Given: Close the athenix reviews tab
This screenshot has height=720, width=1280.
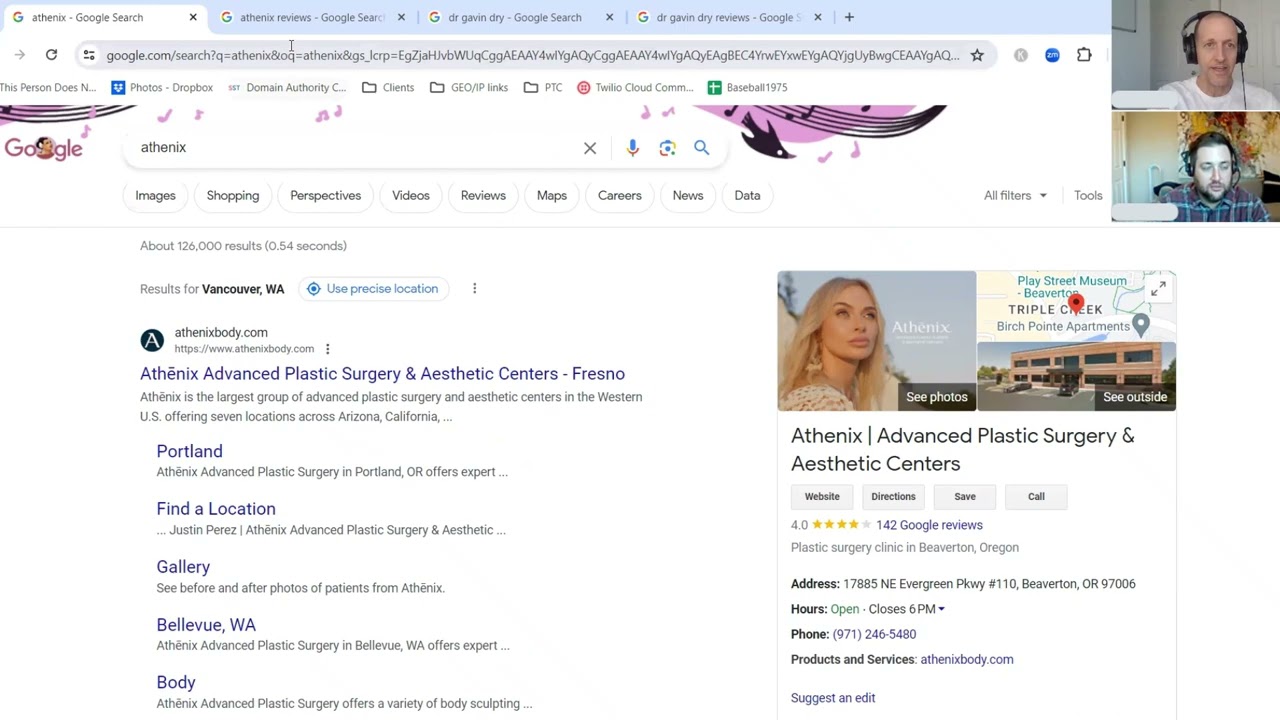Looking at the screenshot, I should 401,17.
